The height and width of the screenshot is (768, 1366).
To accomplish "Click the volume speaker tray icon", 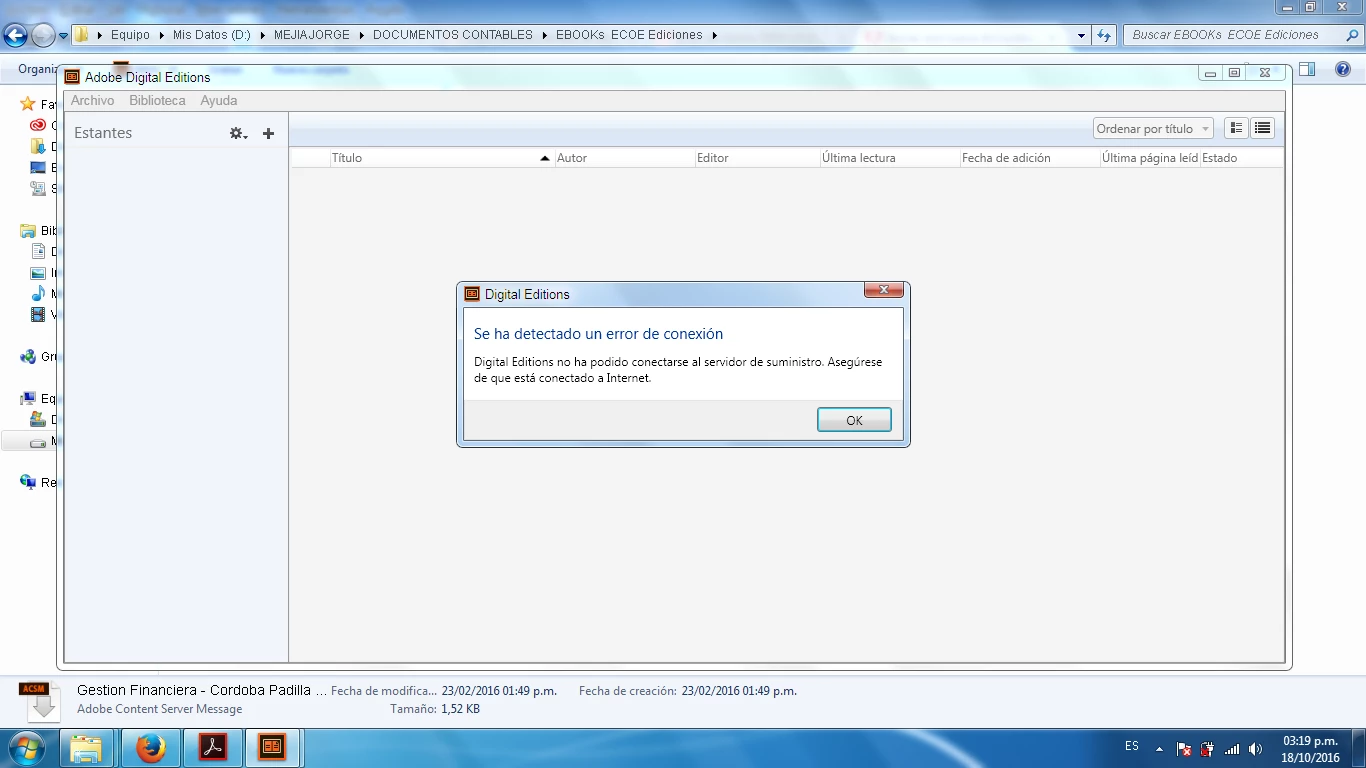I will [1256, 748].
